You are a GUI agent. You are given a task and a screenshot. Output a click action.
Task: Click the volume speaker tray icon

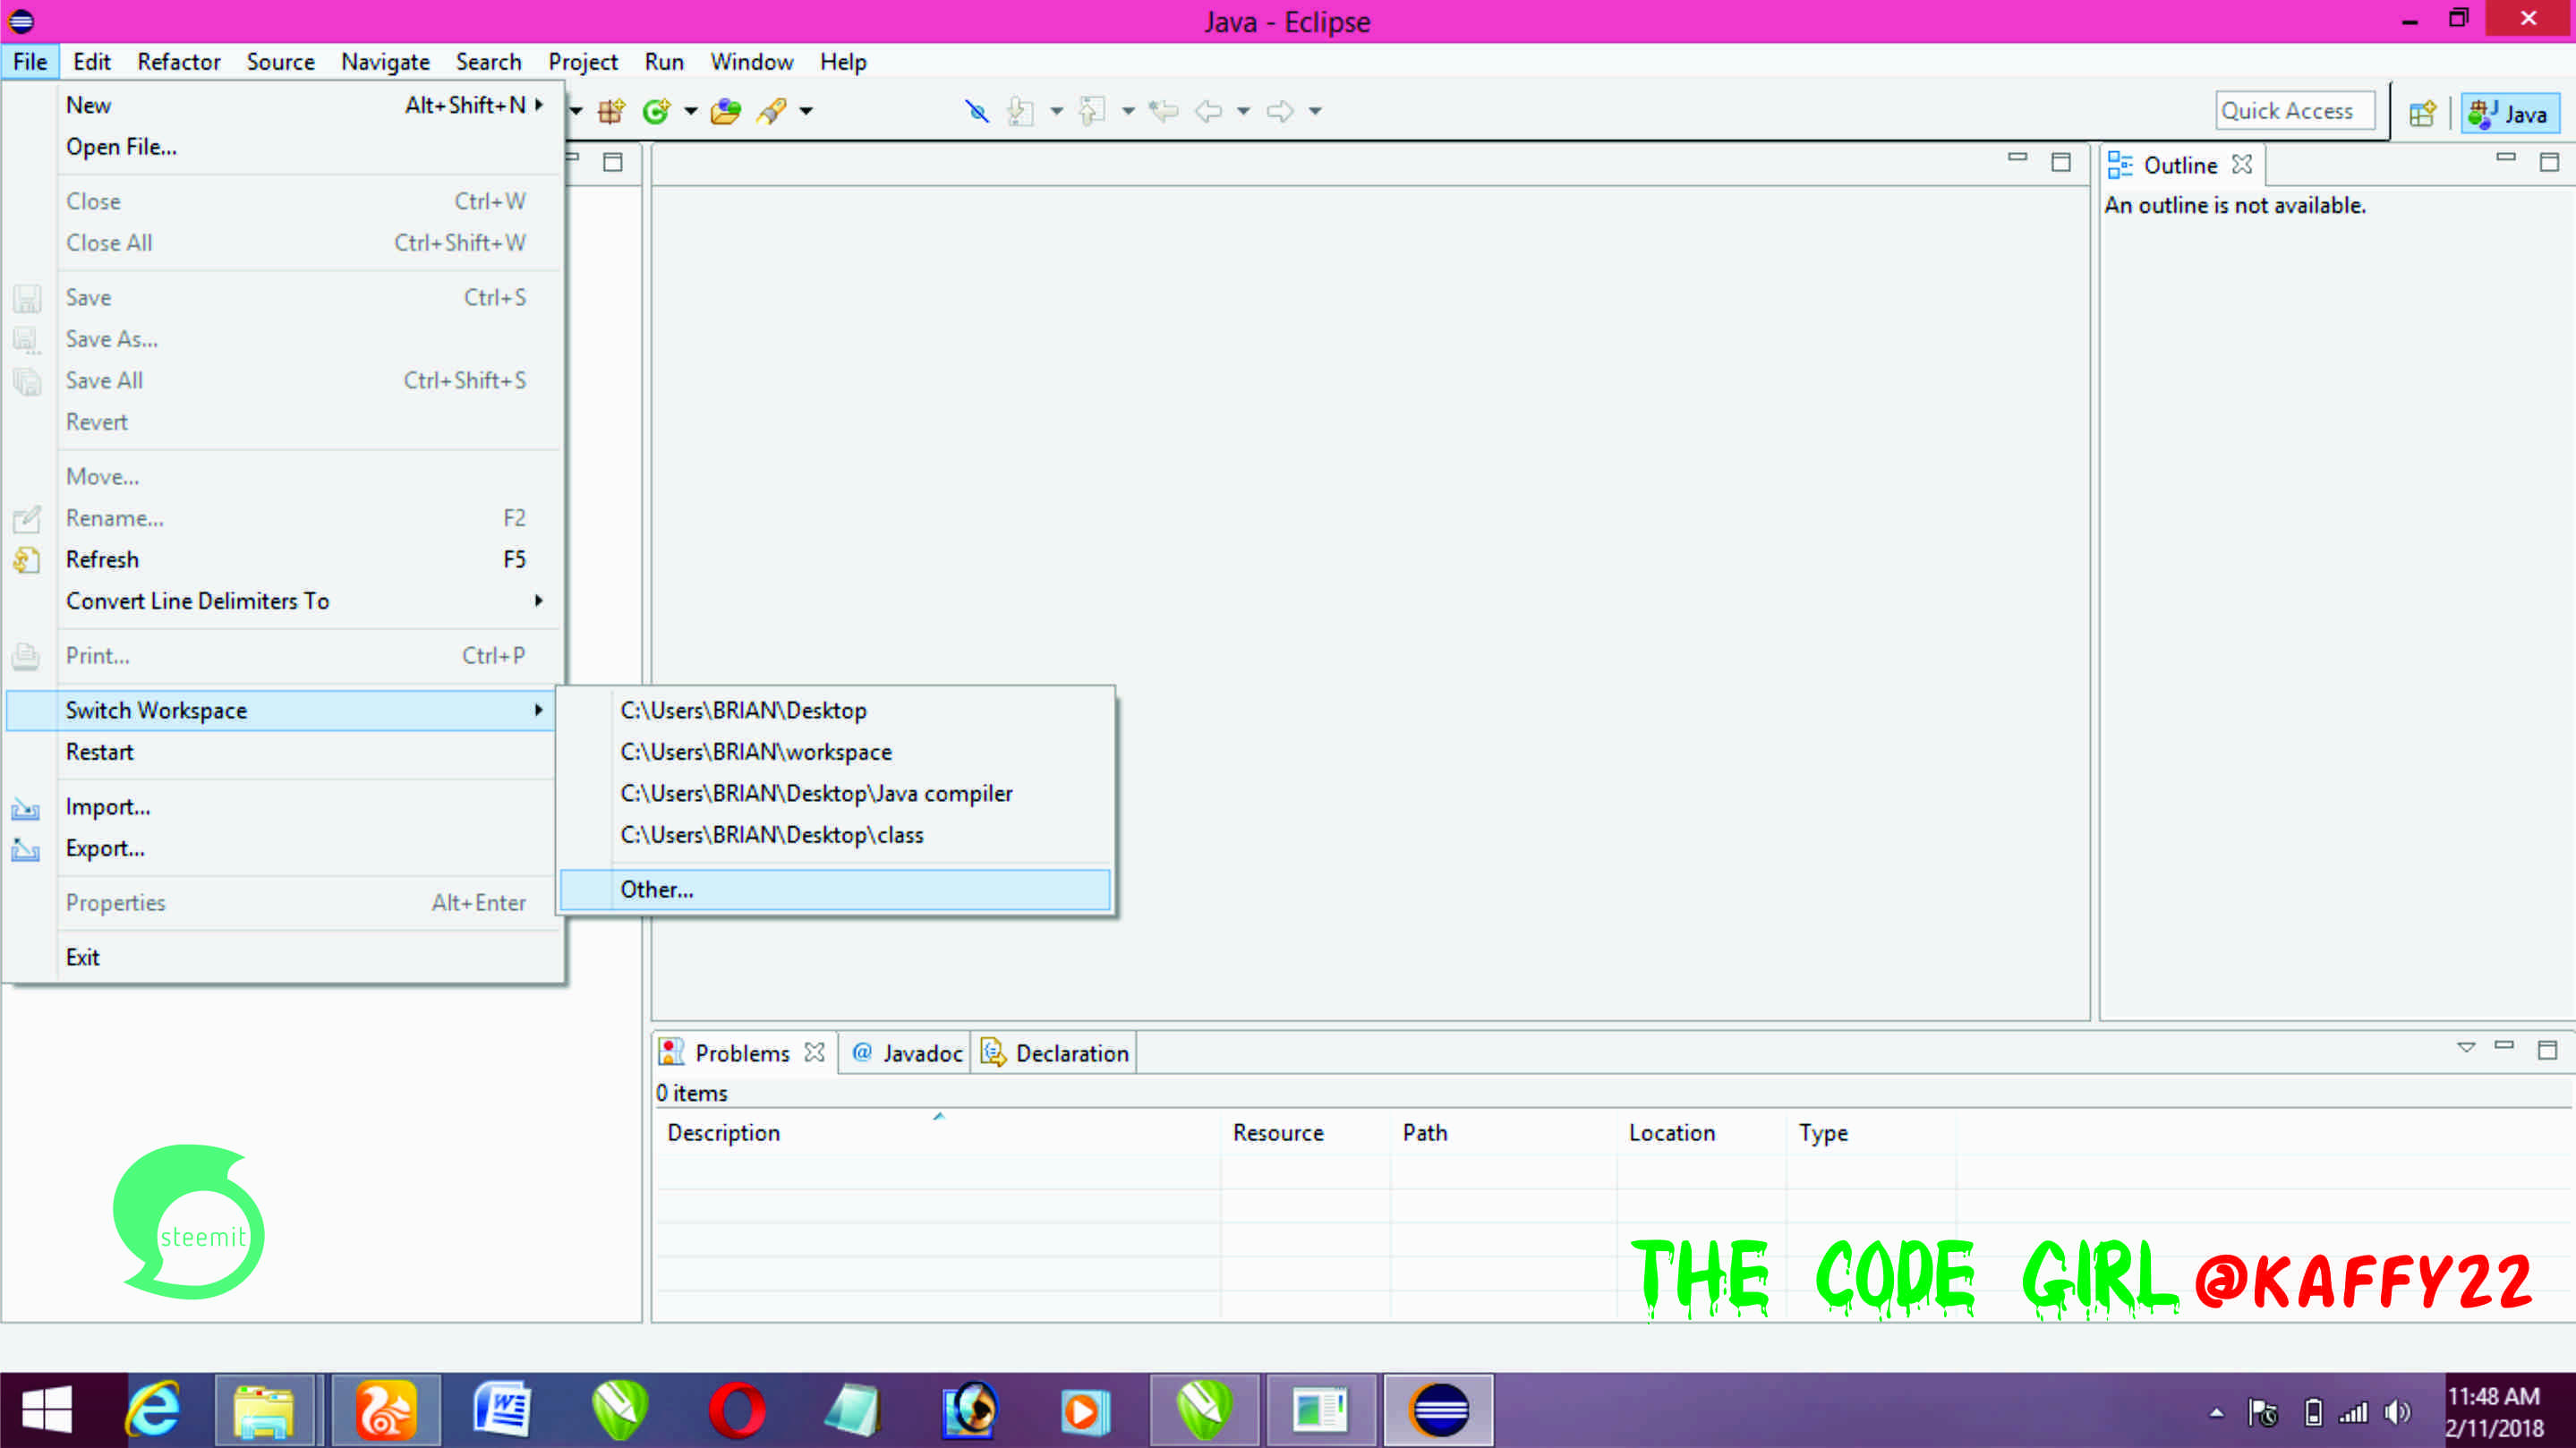2398,1412
